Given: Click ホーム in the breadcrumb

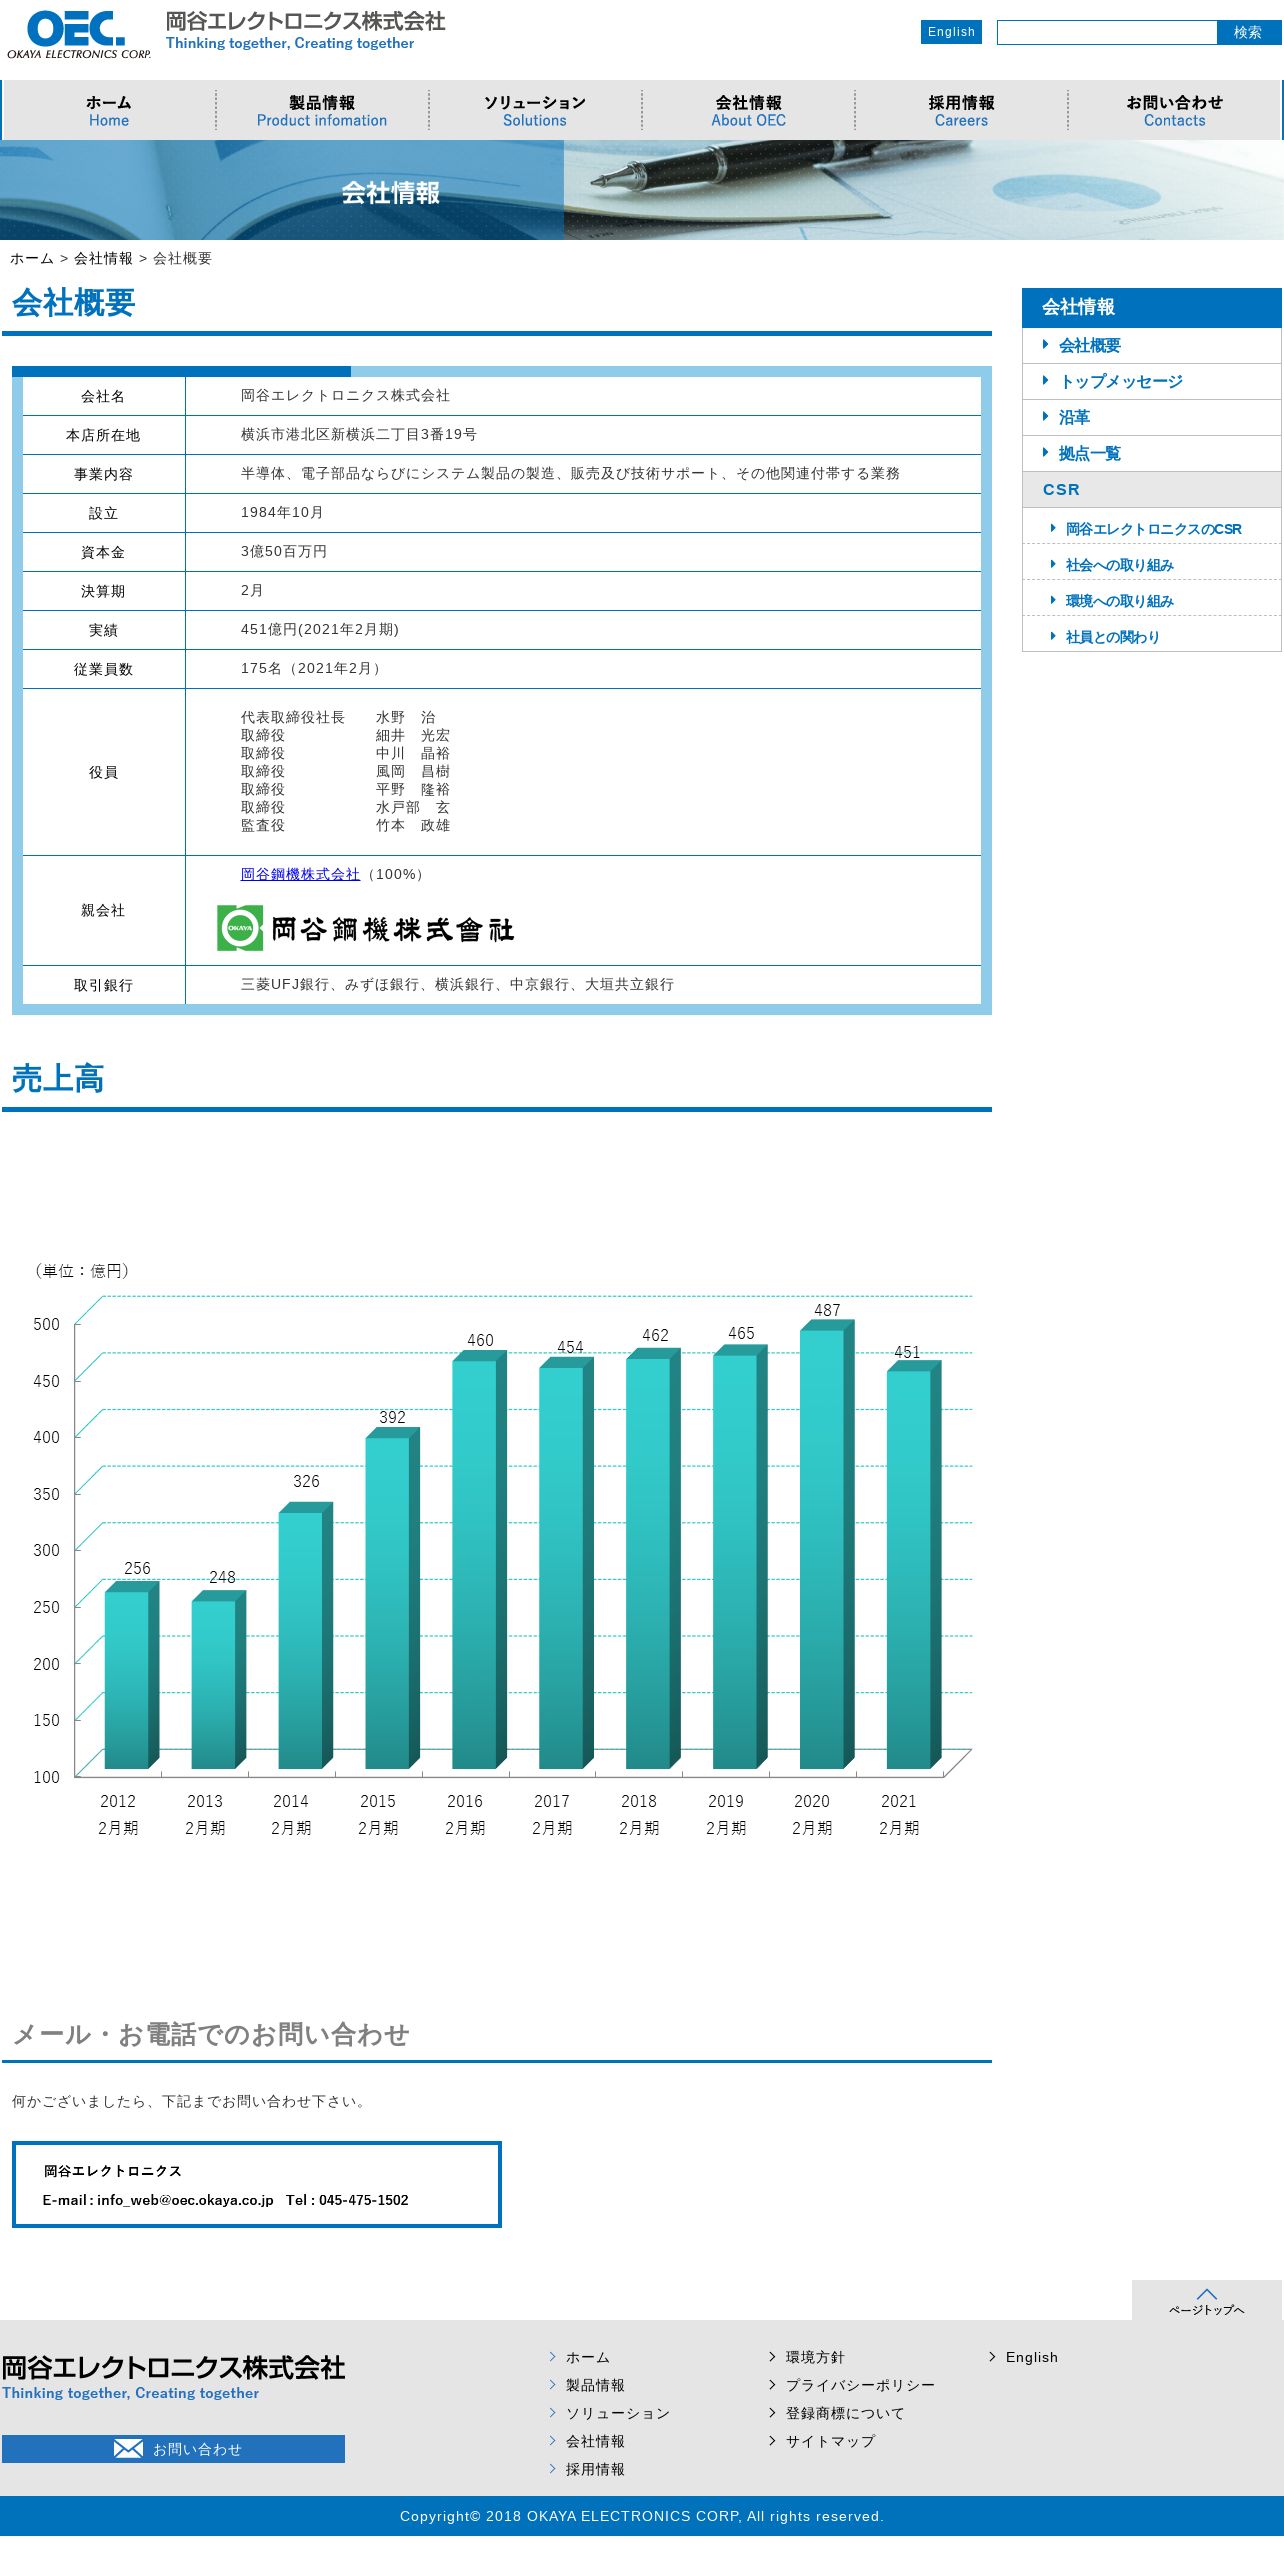Looking at the screenshot, I should pyautogui.click(x=32, y=258).
